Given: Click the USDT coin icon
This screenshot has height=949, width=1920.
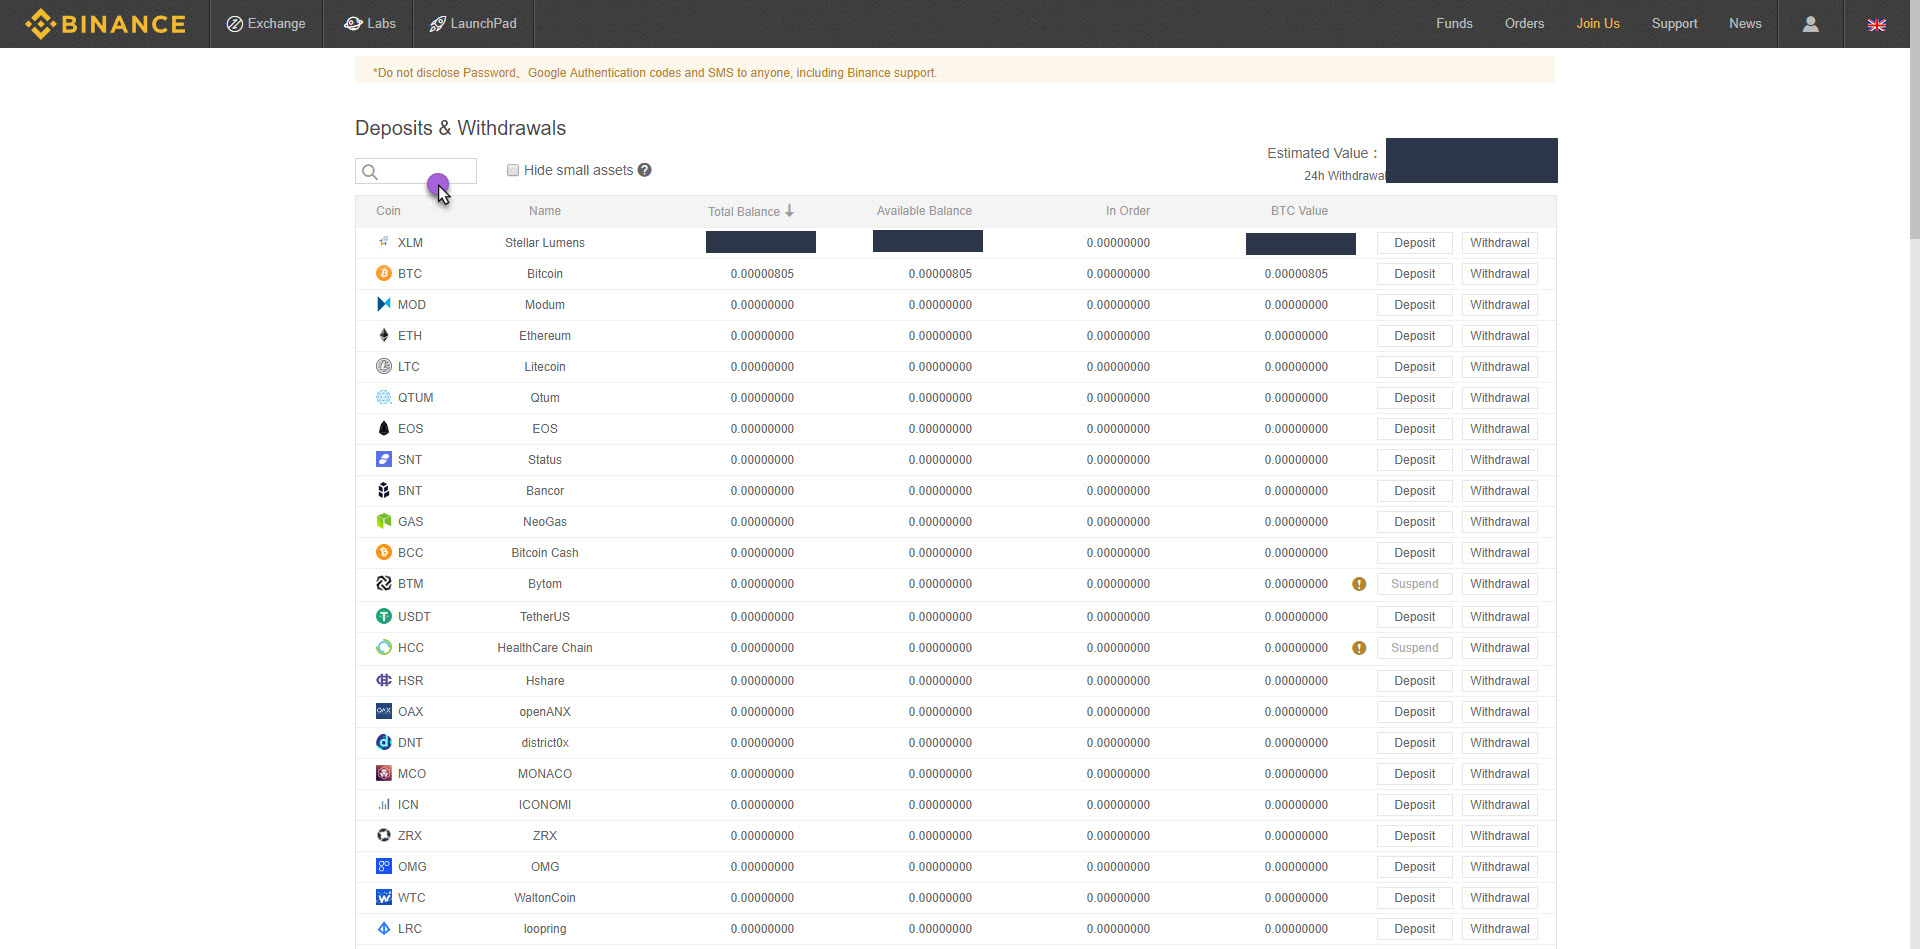Looking at the screenshot, I should [384, 616].
